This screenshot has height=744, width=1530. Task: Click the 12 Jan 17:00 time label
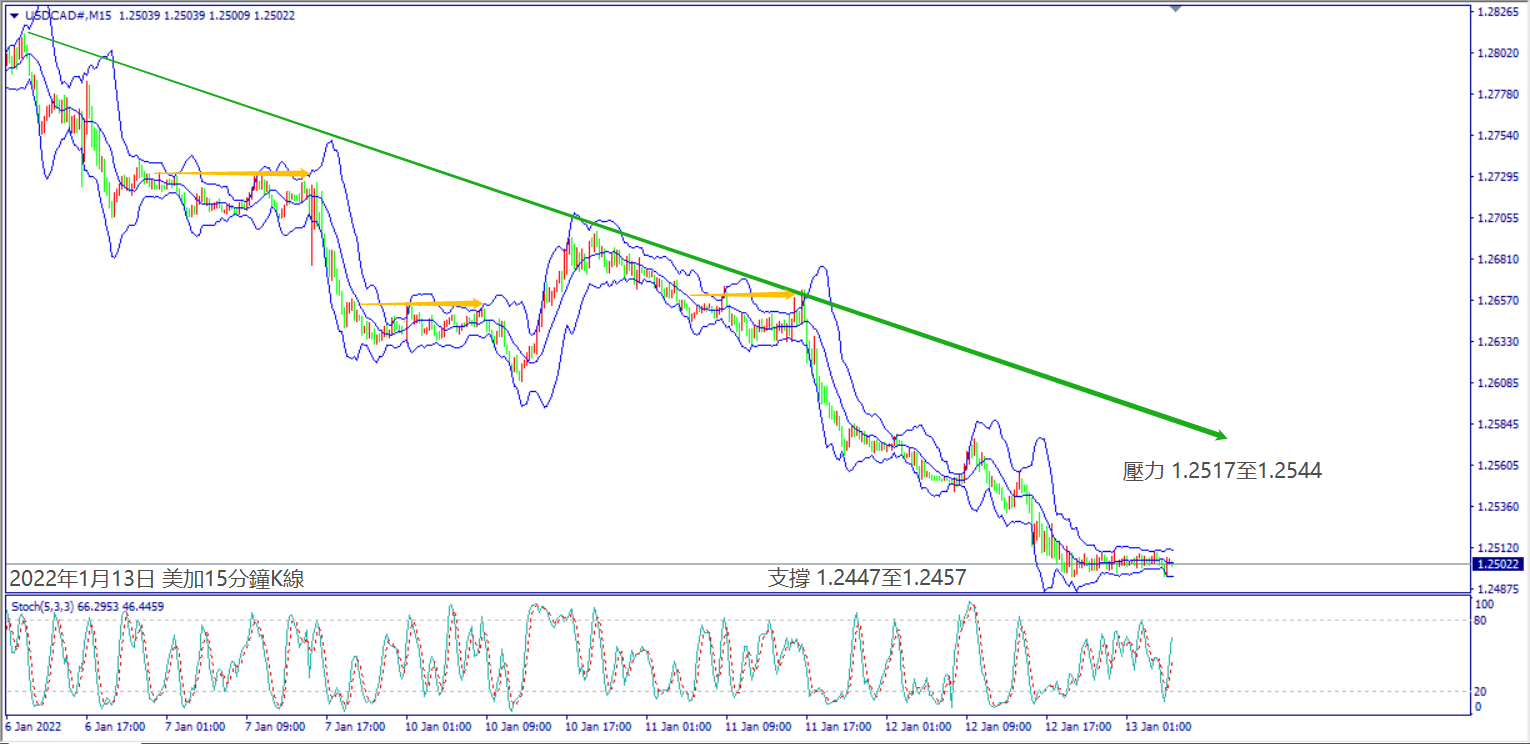click(x=1078, y=726)
